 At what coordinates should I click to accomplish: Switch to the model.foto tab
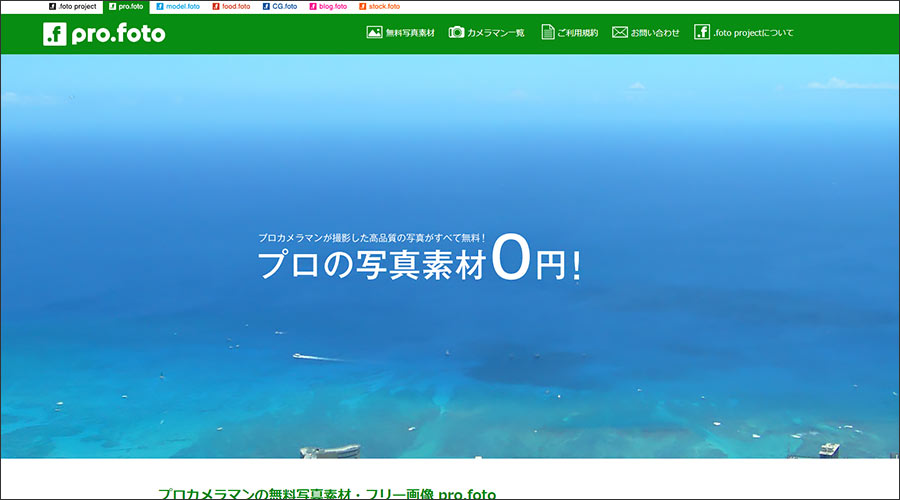coord(178,7)
